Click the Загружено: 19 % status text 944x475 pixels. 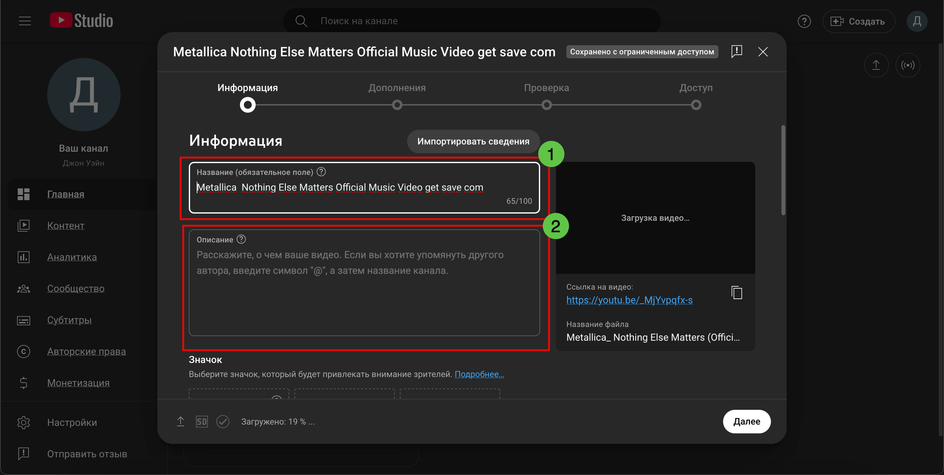pyautogui.click(x=278, y=422)
